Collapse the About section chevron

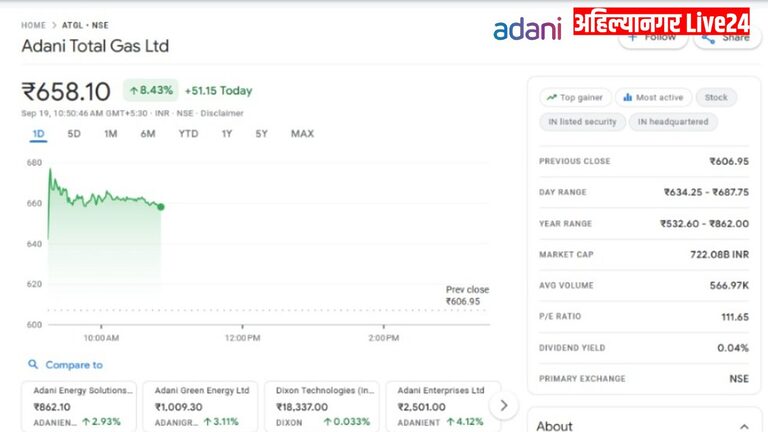coord(743,426)
